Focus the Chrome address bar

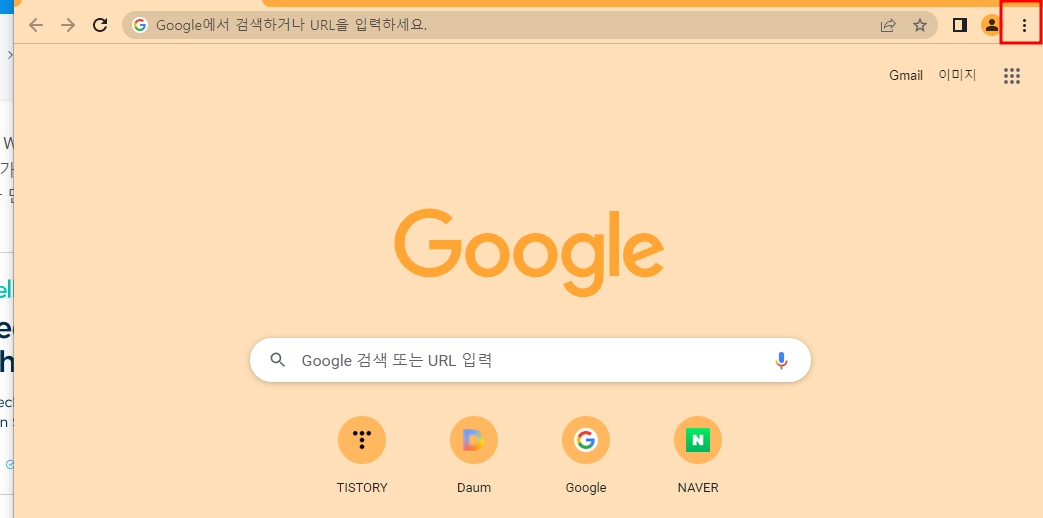tap(529, 25)
